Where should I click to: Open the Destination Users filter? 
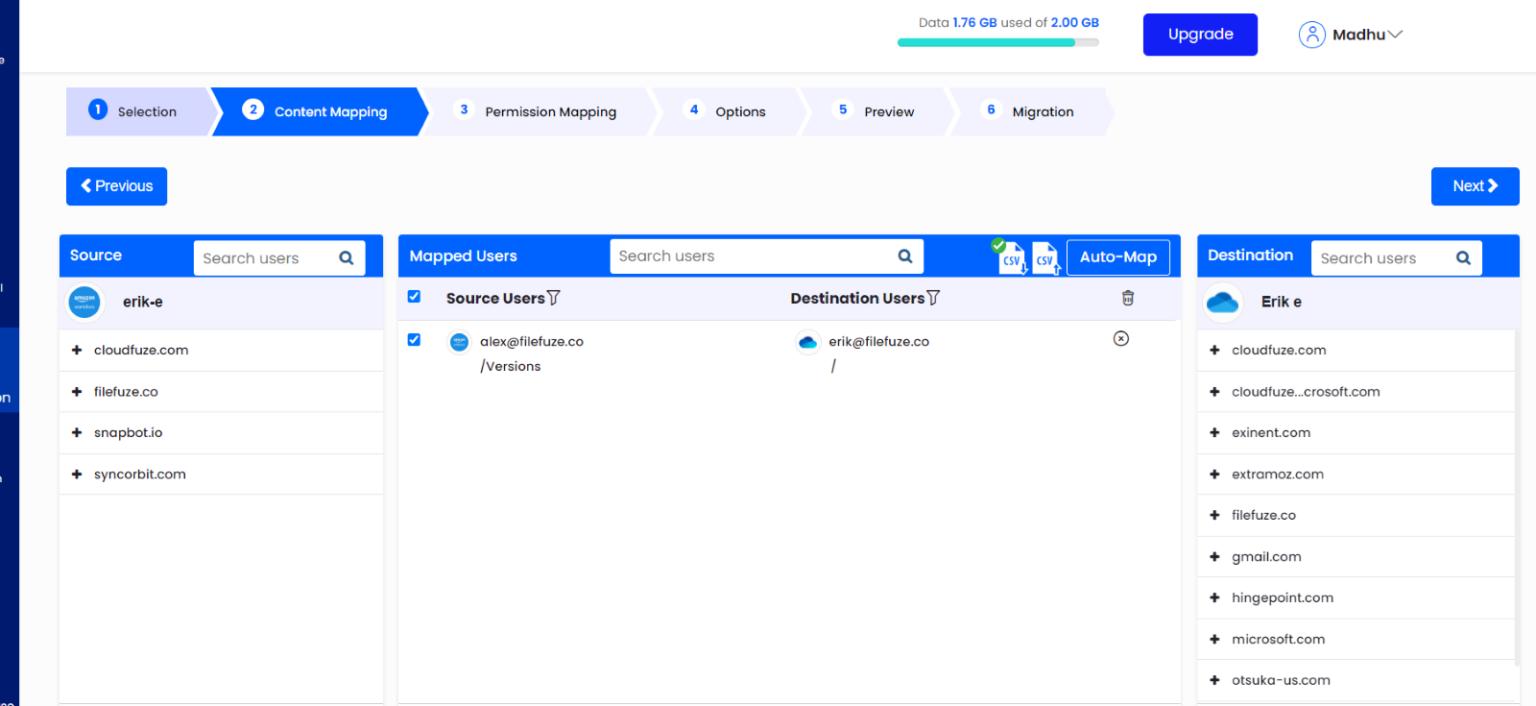pos(932,297)
